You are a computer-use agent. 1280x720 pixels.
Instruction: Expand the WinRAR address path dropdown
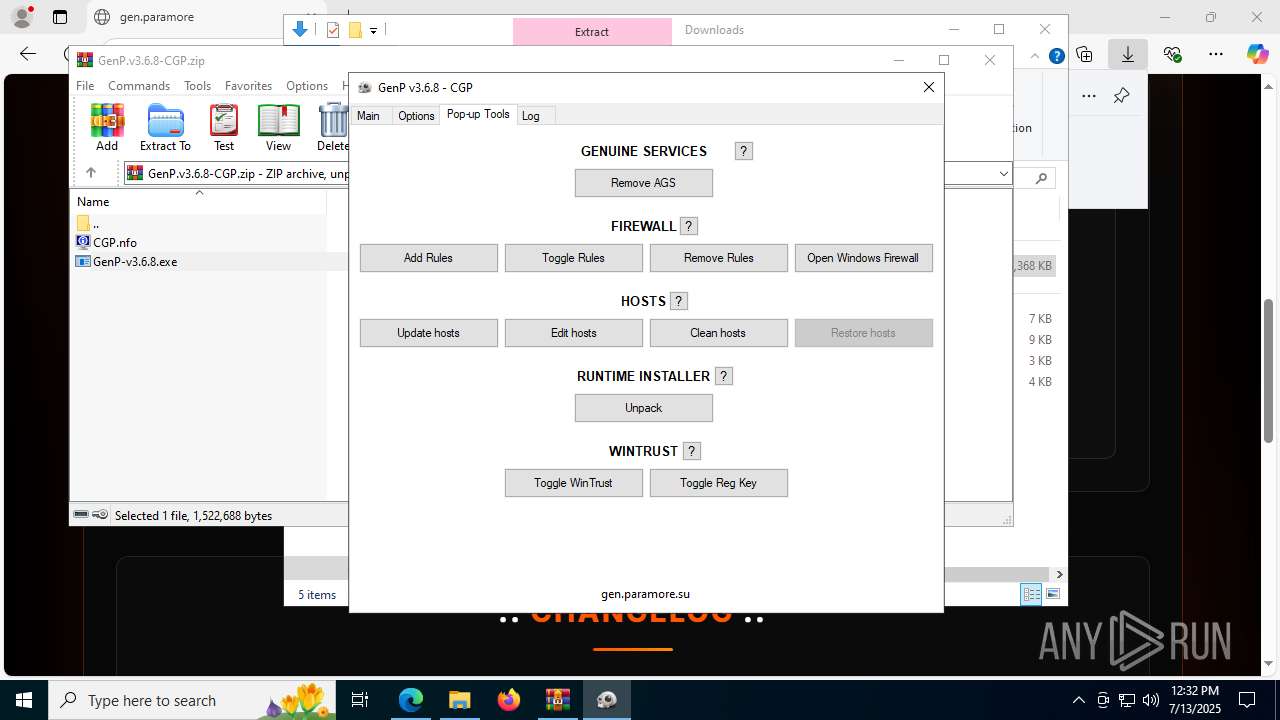click(x=1003, y=174)
